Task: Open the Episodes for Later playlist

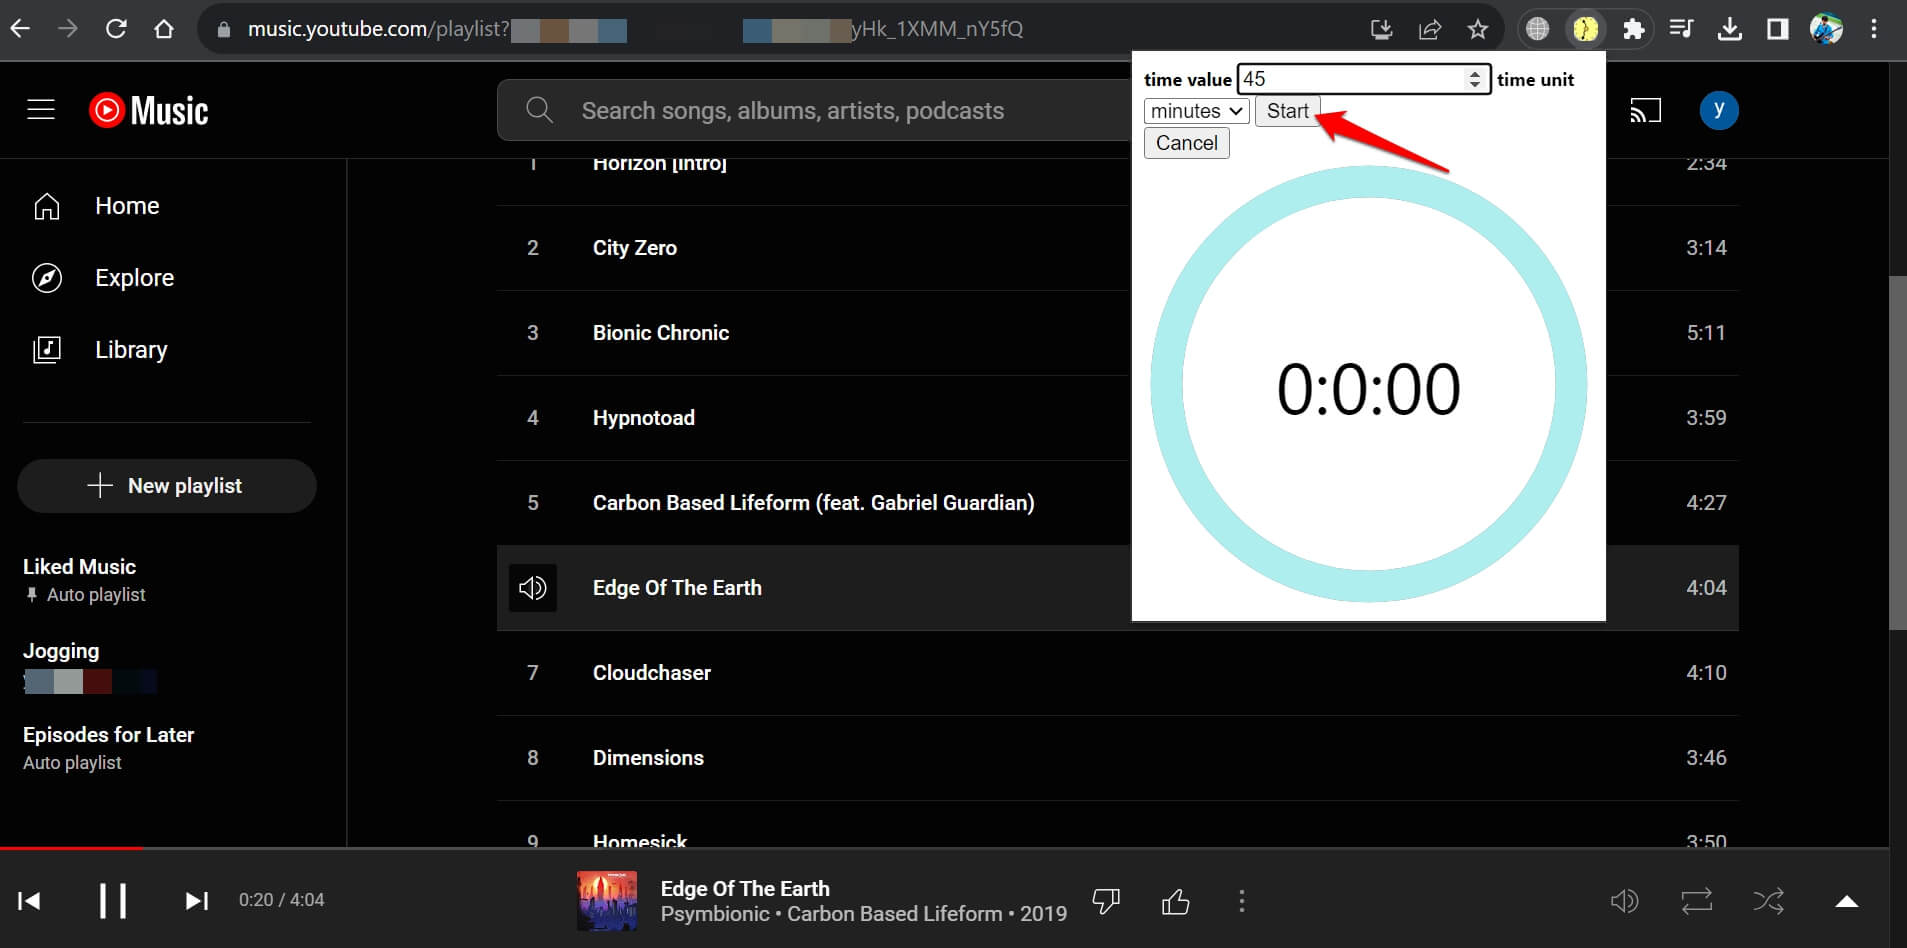Action: tap(108, 735)
